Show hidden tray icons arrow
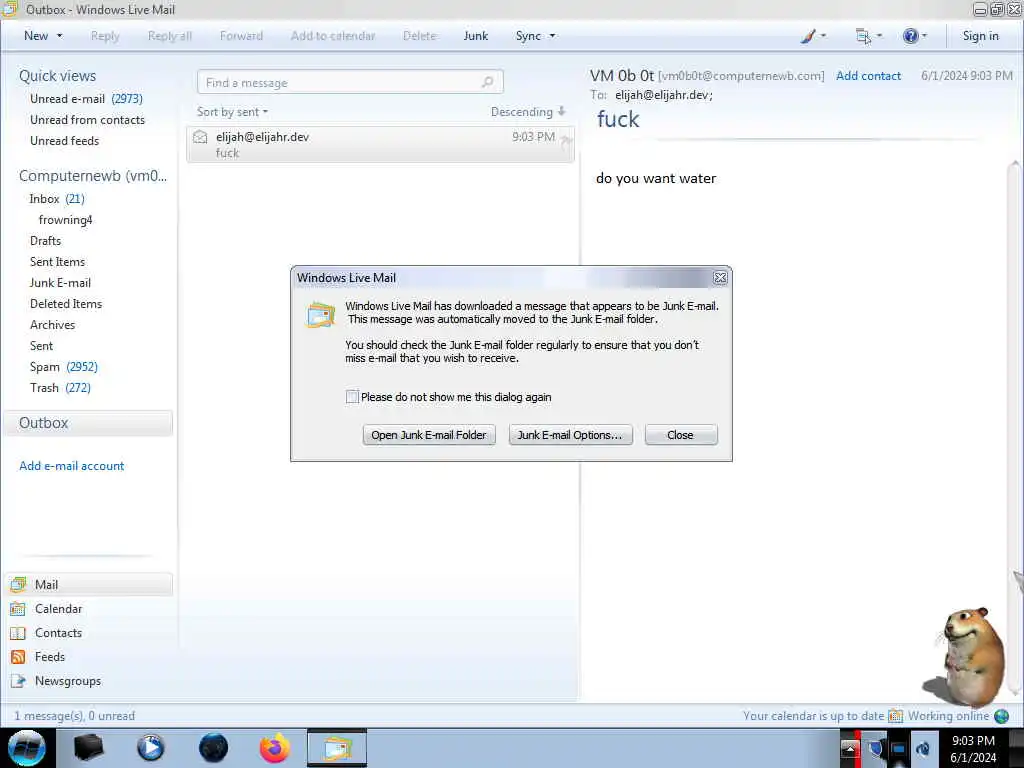Image resolution: width=1024 pixels, height=768 pixels. click(850, 748)
